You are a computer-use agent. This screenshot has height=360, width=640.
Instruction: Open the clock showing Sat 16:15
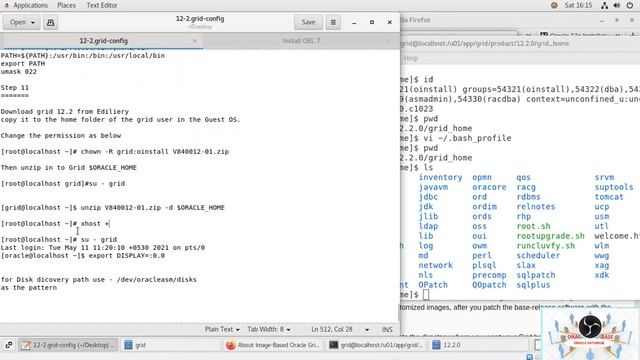point(578,5)
